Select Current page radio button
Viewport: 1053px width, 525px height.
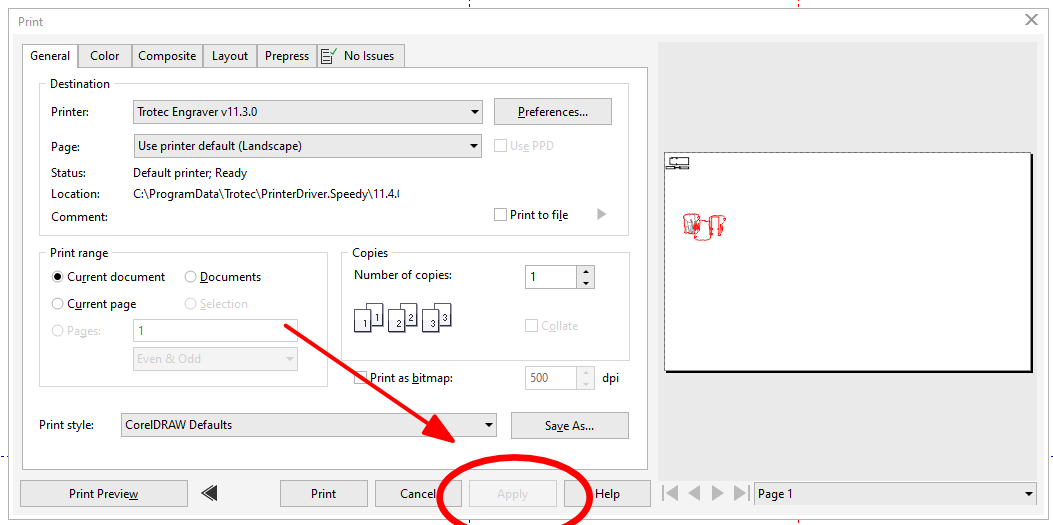pos(58,304)
